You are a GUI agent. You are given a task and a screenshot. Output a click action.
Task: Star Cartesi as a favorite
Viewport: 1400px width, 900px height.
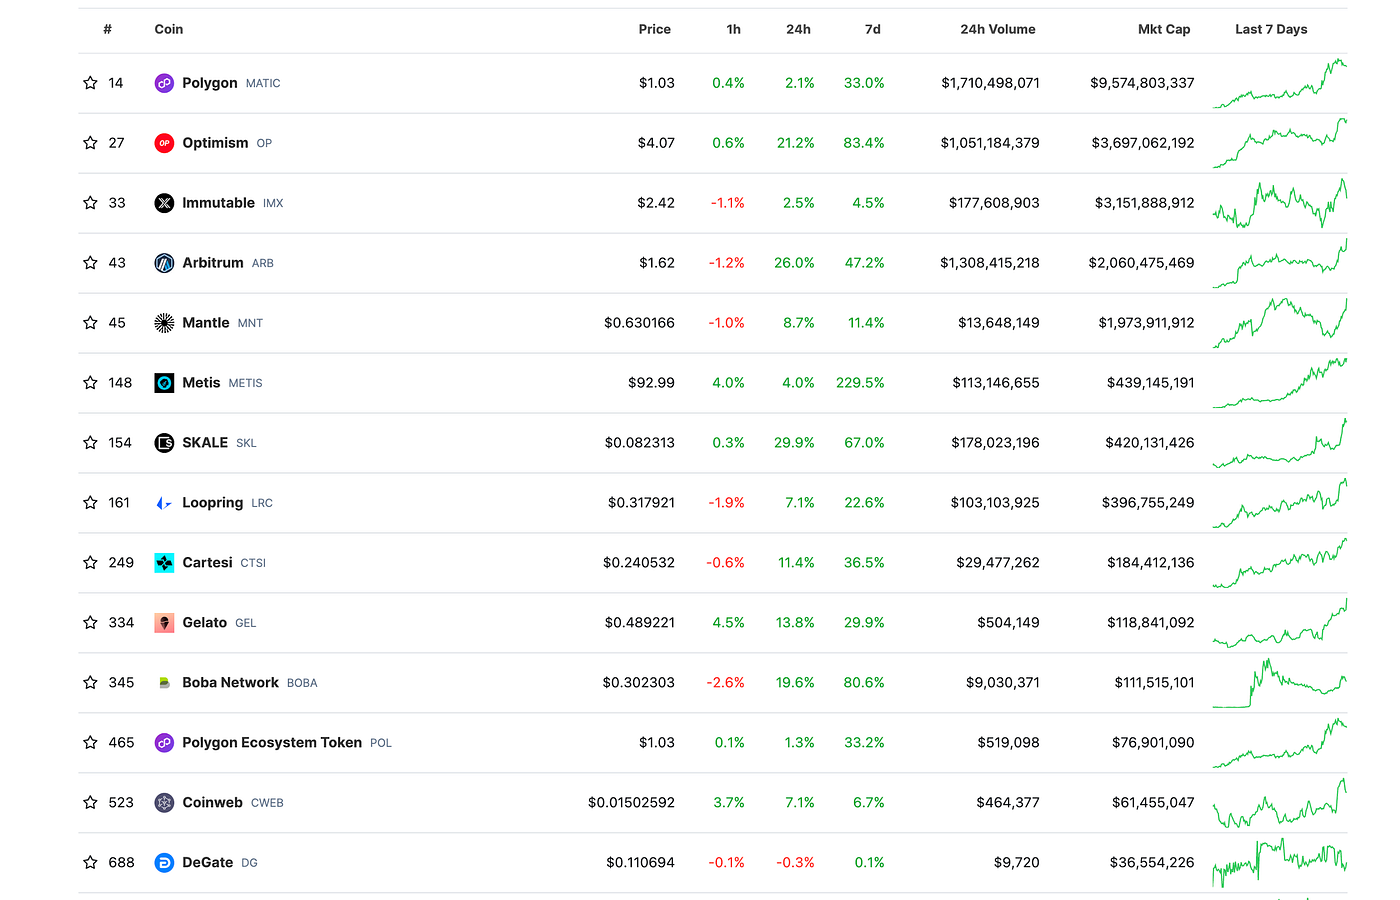click(90, 563)
